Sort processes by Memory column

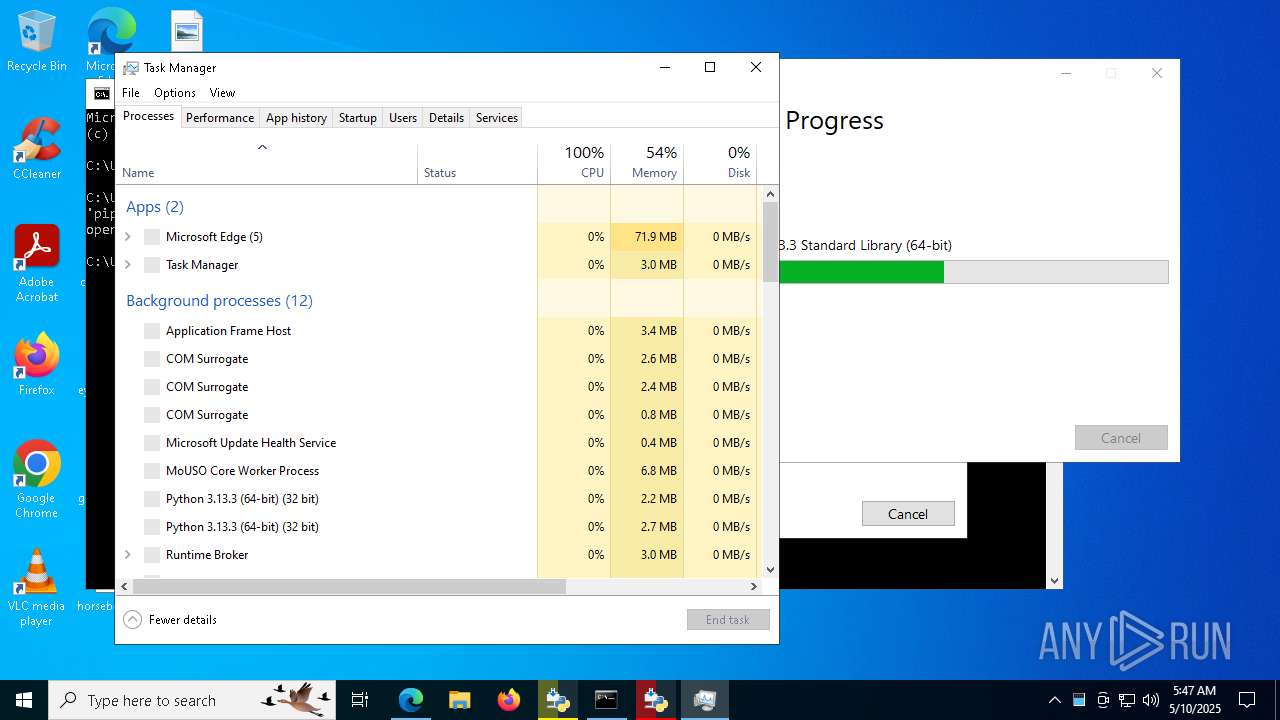(x=647, y=162)
